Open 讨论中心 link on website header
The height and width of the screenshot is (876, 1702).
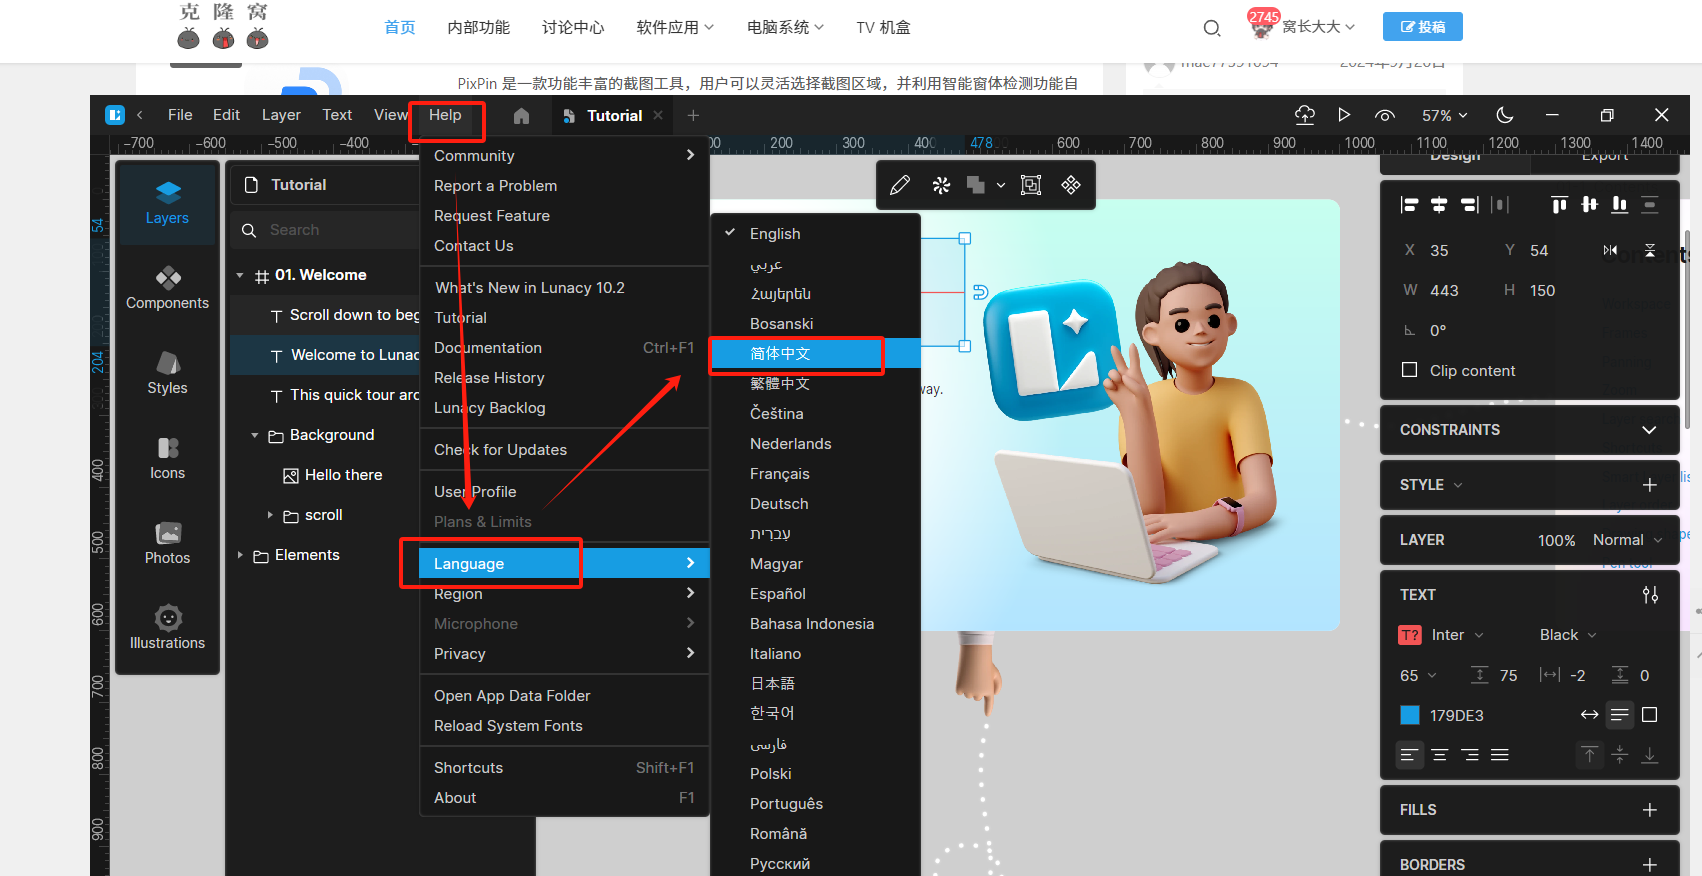point(573,27)
